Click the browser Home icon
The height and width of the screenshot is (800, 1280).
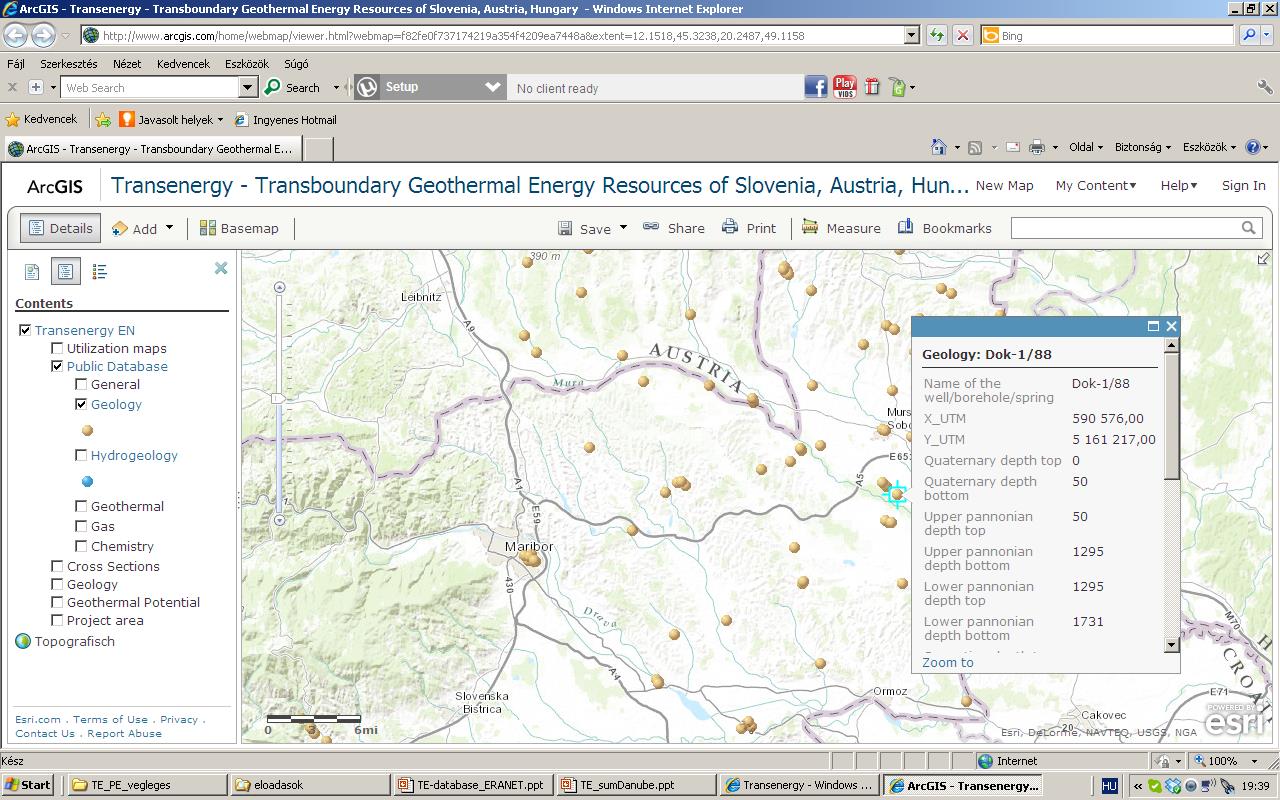[x=938, y=147]
